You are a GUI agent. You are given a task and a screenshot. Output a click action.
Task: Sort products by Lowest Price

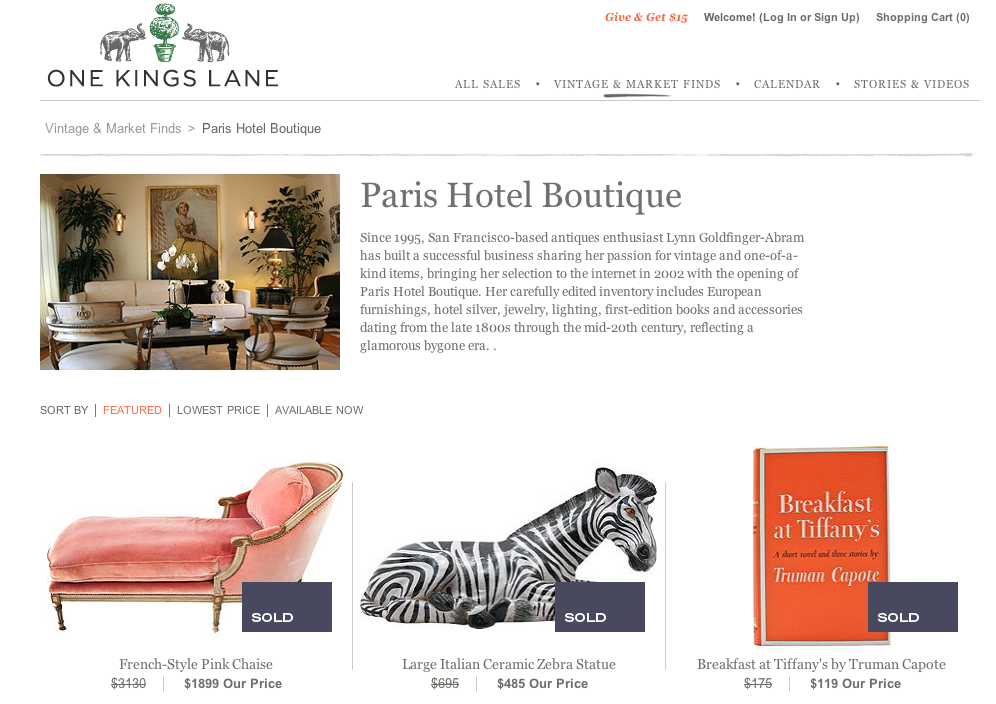click(219, 410)
